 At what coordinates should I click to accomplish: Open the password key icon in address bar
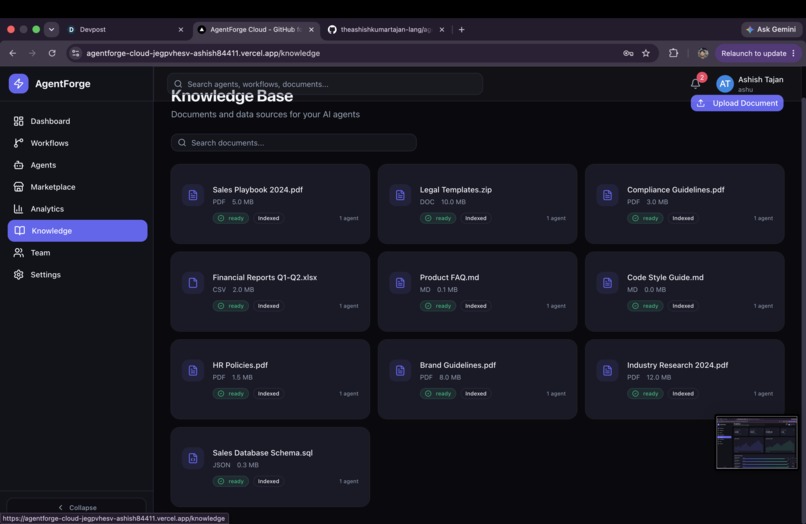click(x=628, y=53)
